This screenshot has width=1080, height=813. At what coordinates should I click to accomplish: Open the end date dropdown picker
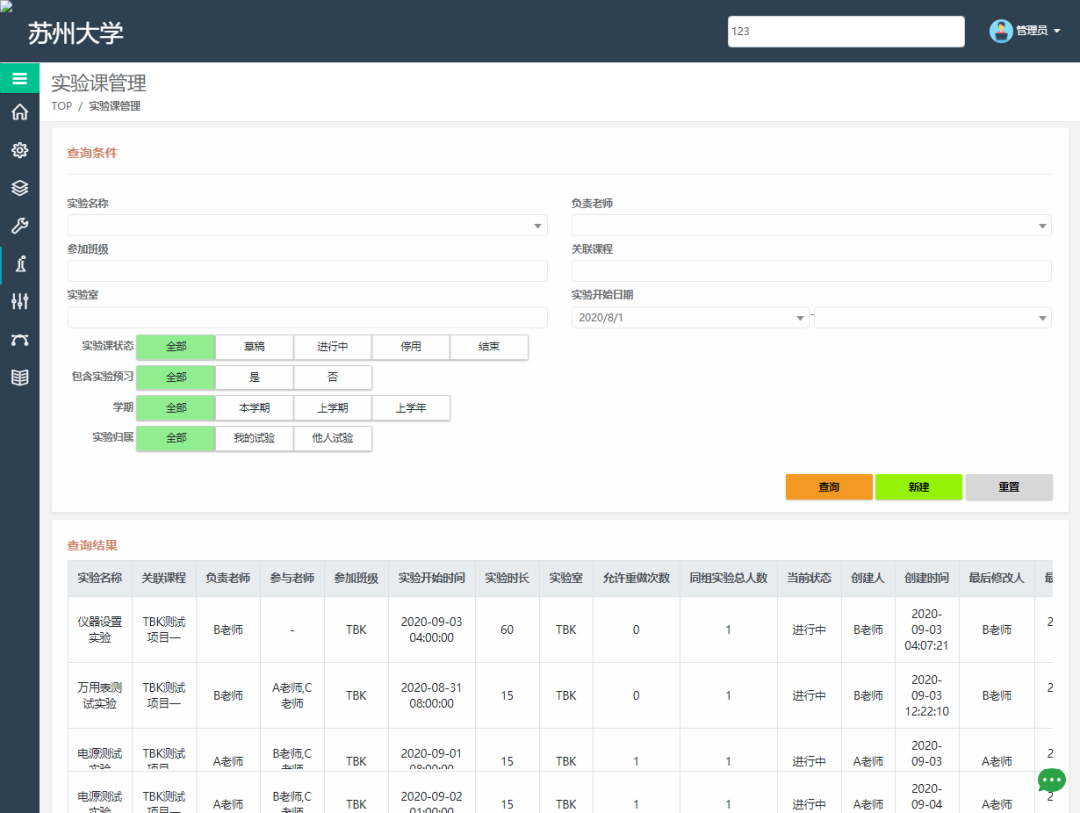click(933, 318)
